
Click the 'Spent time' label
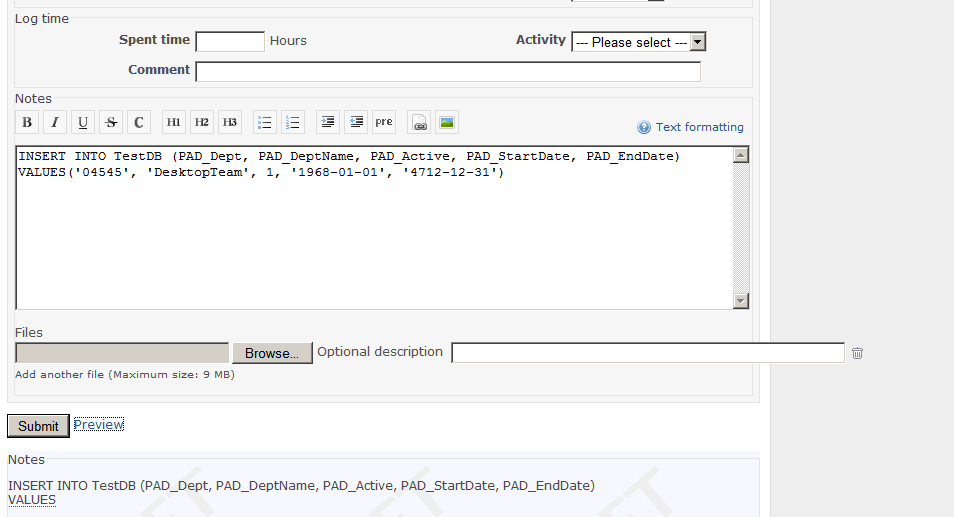[155, 40]
